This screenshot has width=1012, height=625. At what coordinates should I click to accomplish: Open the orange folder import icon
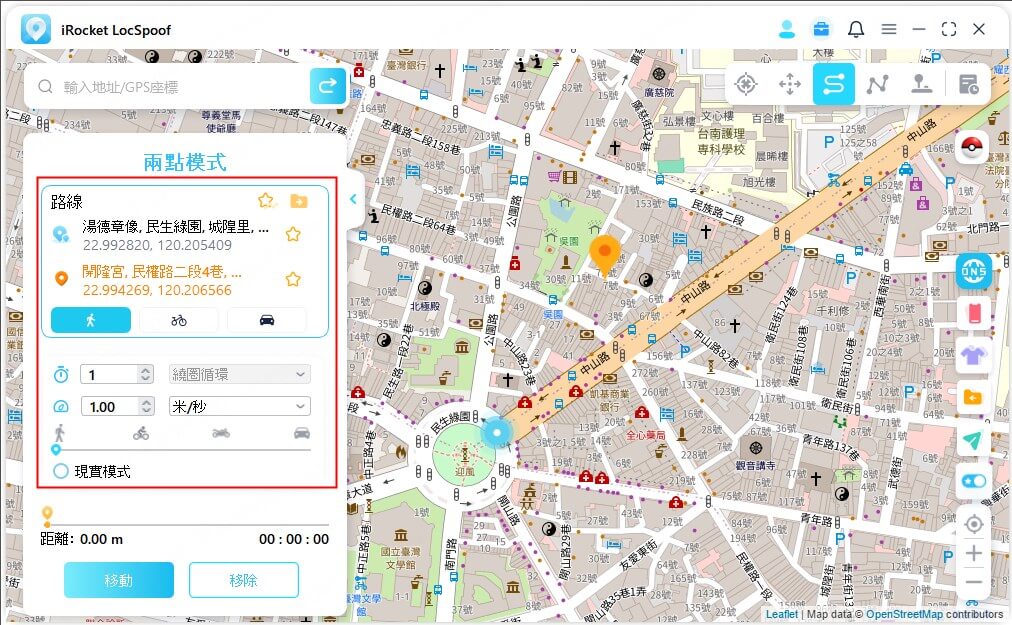click(973, 397)
